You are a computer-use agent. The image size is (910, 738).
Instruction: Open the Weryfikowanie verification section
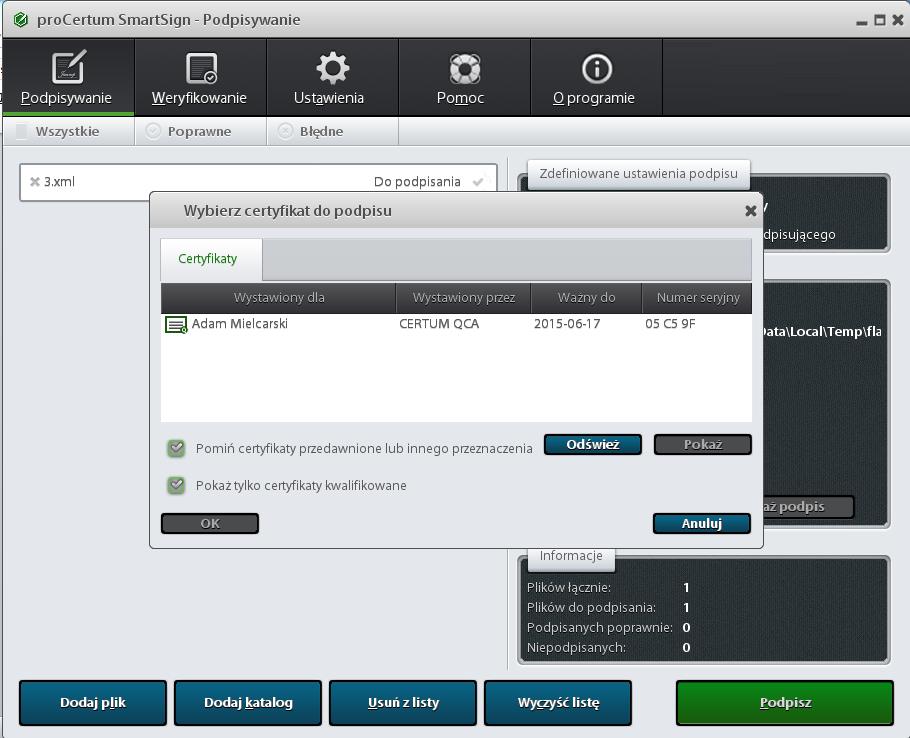point(199,79)
